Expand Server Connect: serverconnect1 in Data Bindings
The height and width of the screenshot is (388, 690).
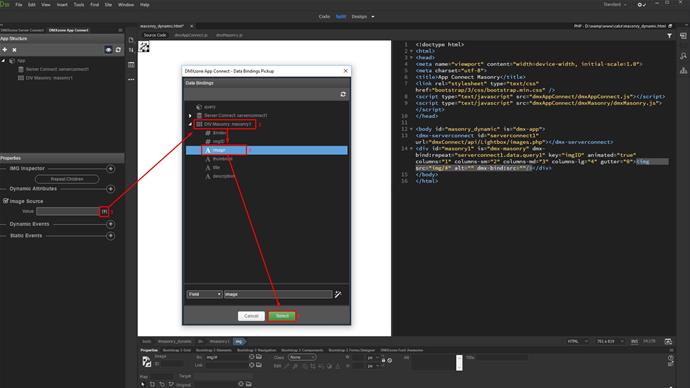(190, 116)
